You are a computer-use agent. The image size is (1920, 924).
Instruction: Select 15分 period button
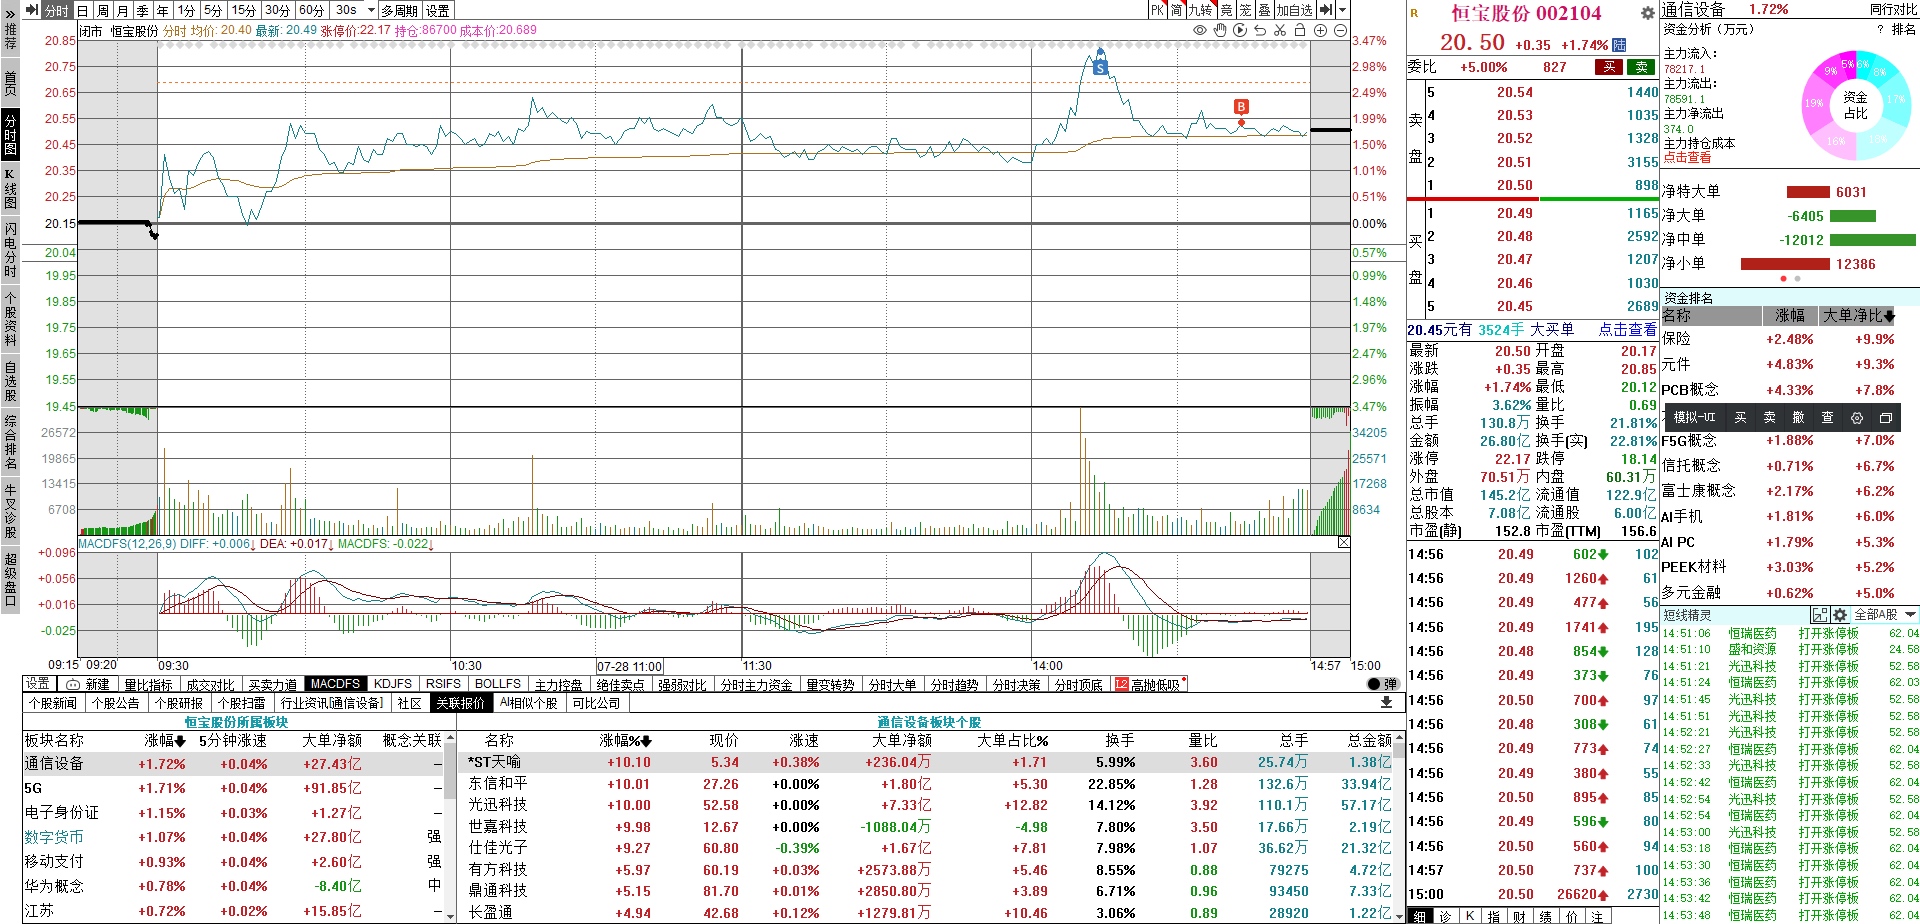(244, 10)
